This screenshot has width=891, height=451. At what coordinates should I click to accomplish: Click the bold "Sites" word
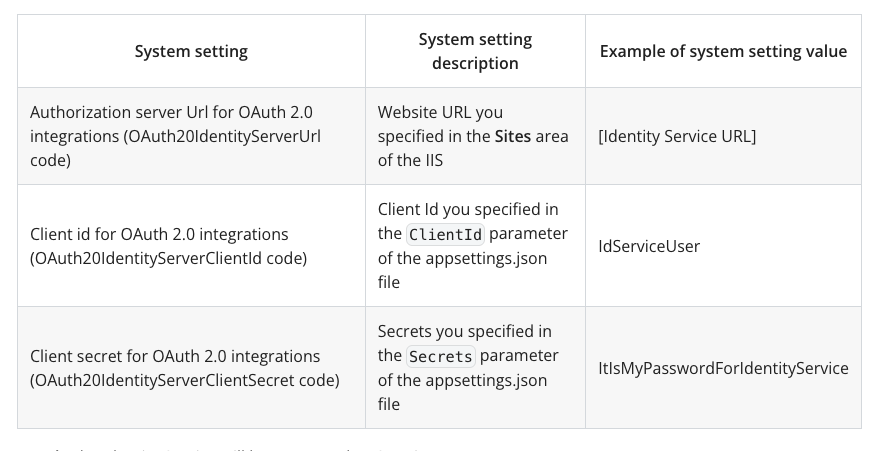tap(513, 136)
